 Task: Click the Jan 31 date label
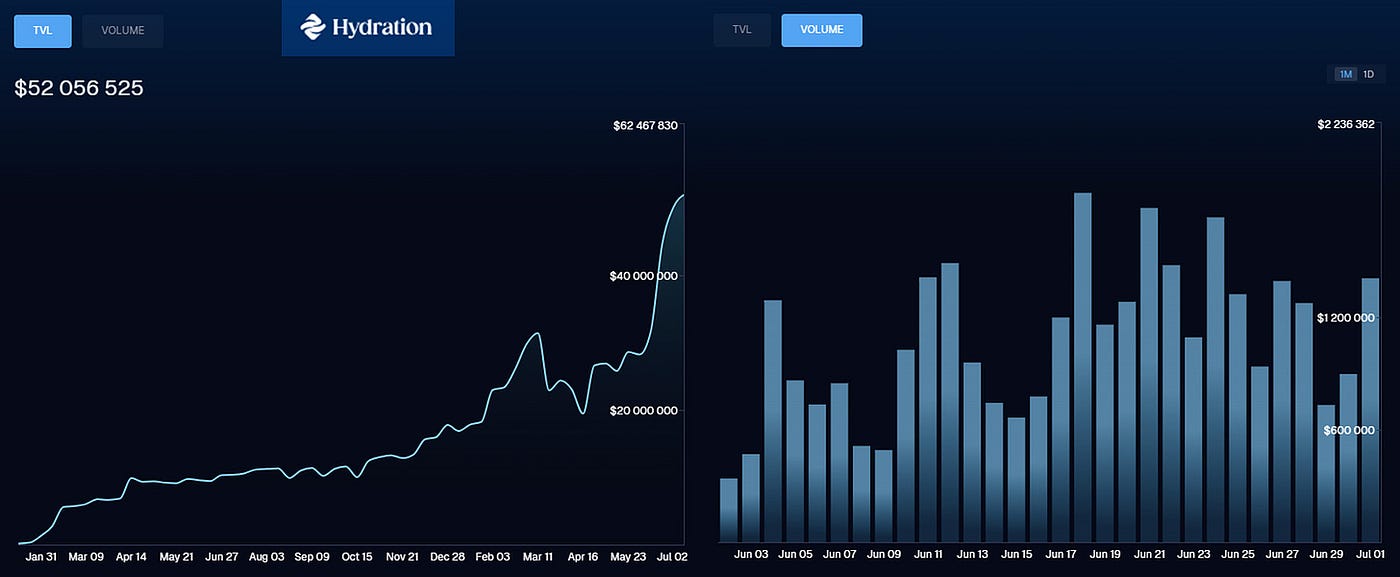41,556
